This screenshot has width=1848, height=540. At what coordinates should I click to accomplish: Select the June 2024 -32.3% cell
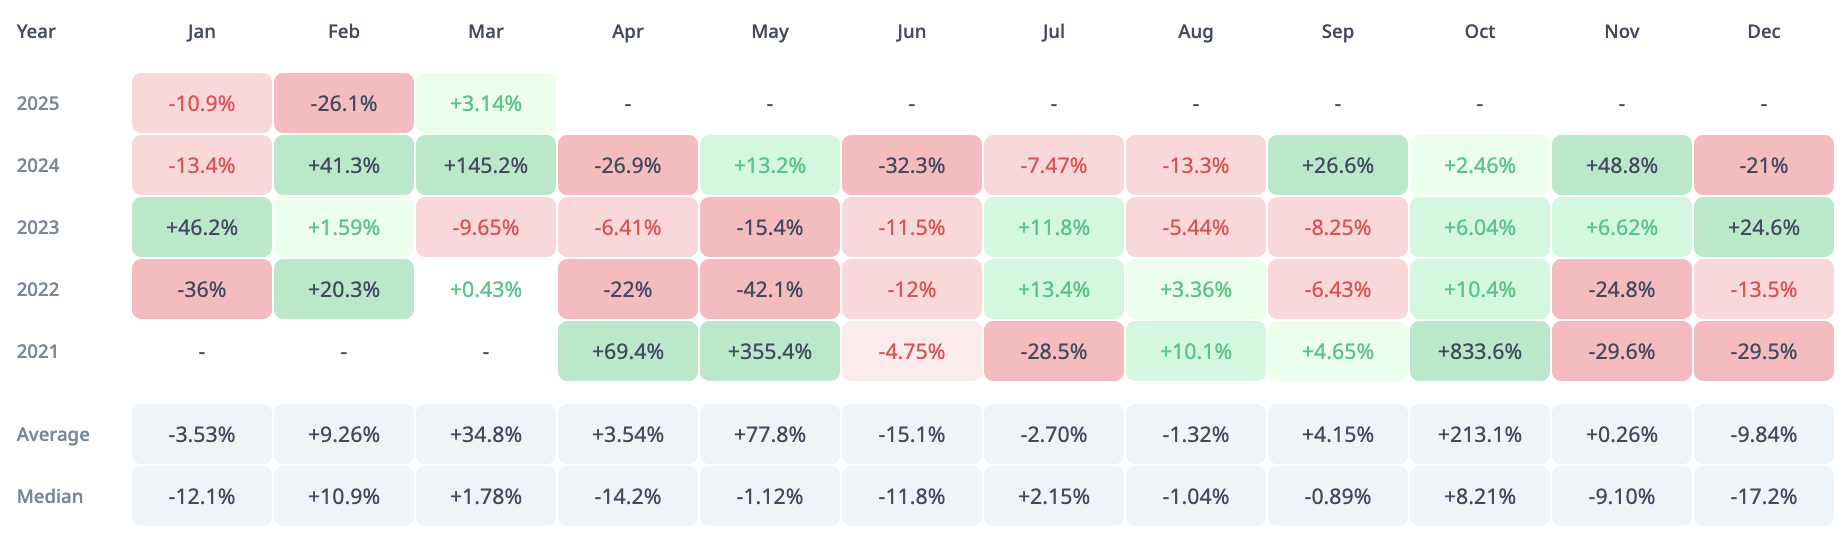point(912,165)
